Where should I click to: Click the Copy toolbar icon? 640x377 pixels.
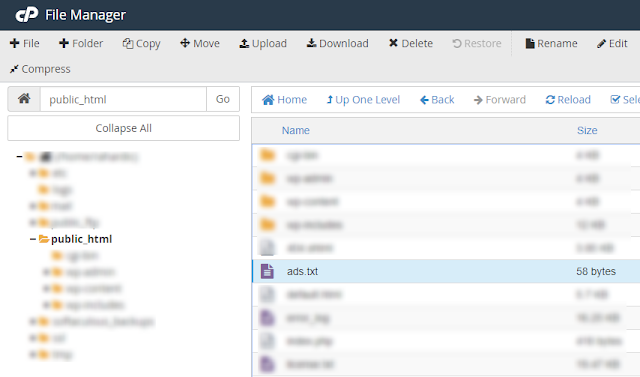click(128, 43)
